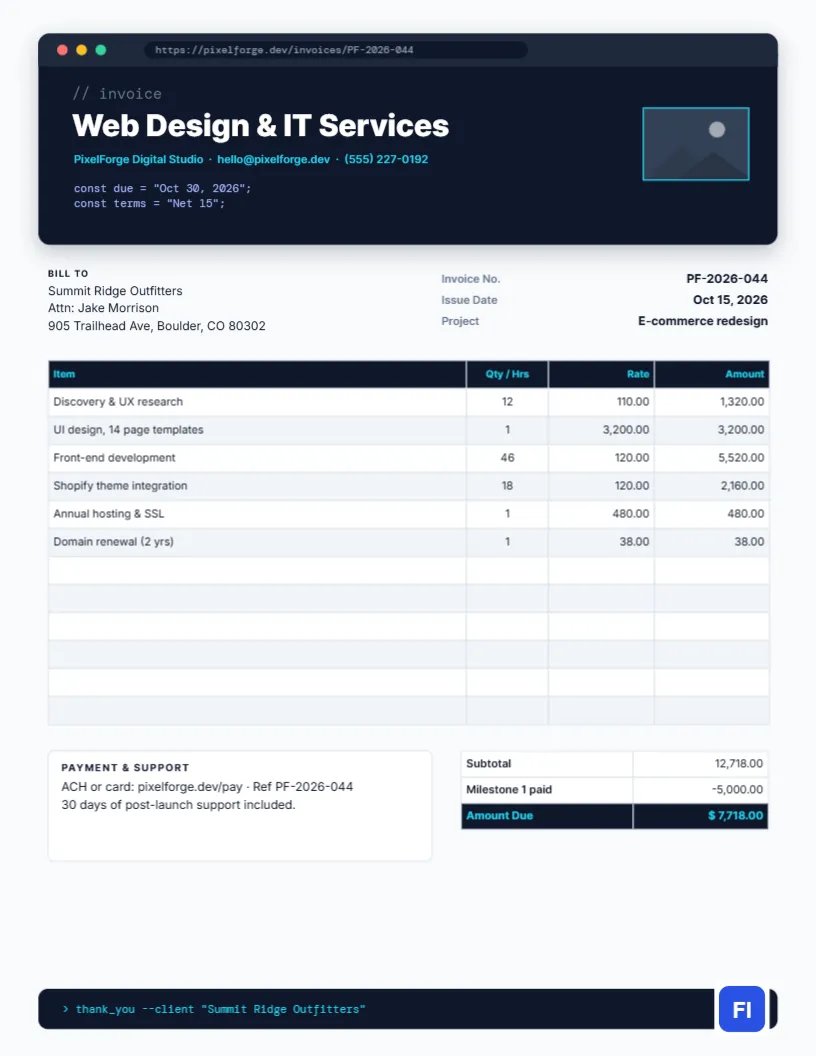Image resolution: width=816 pixels, height=1056 pixels.
Task: Click the Qty / Hrs column header
Action: pyautogui.click(x=507, y=374)
